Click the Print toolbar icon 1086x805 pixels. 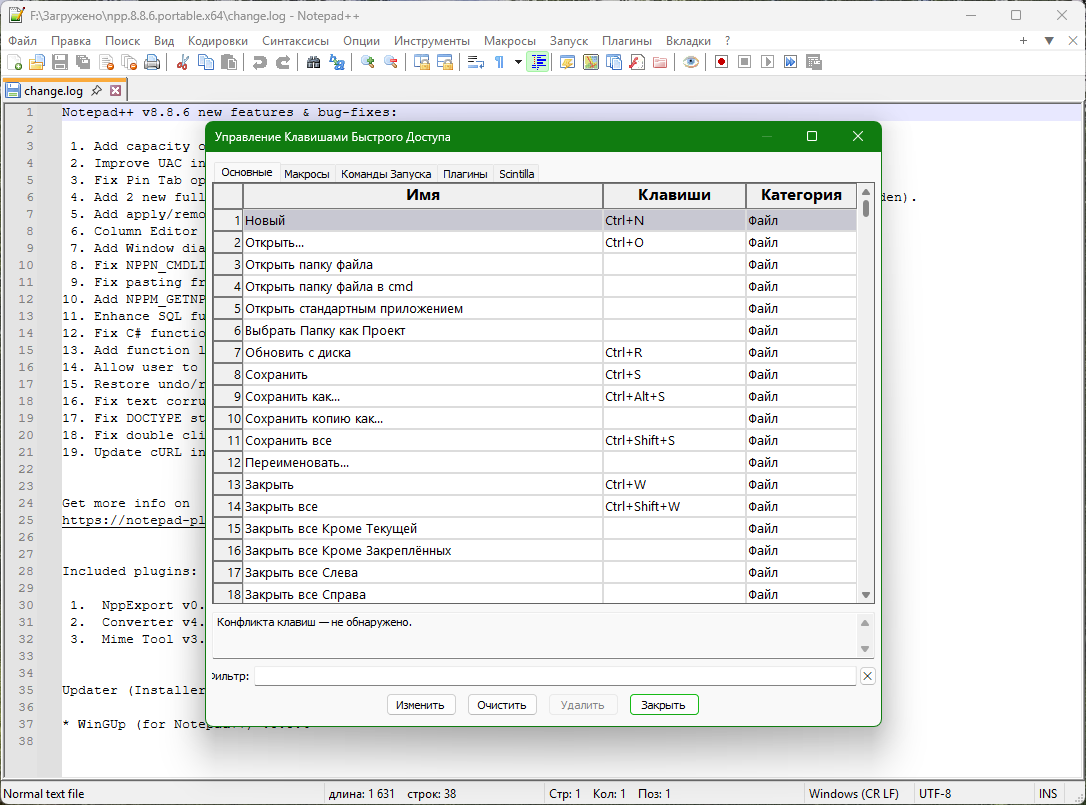coord(152,62)
